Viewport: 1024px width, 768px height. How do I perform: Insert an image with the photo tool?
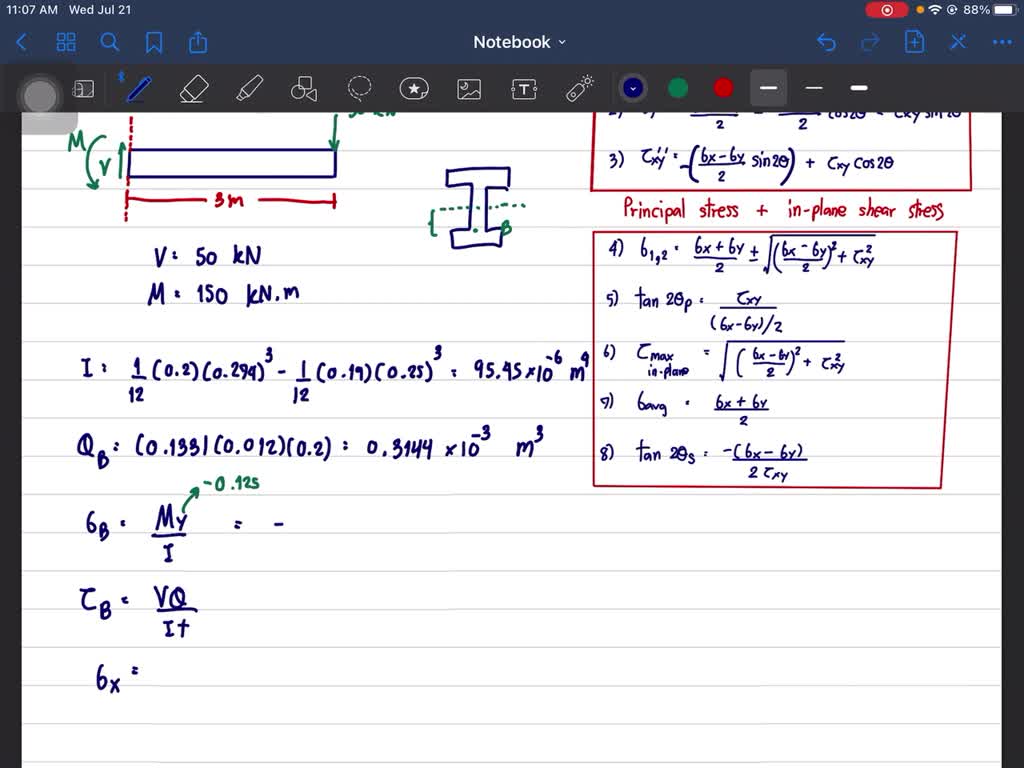coord(469,88)
